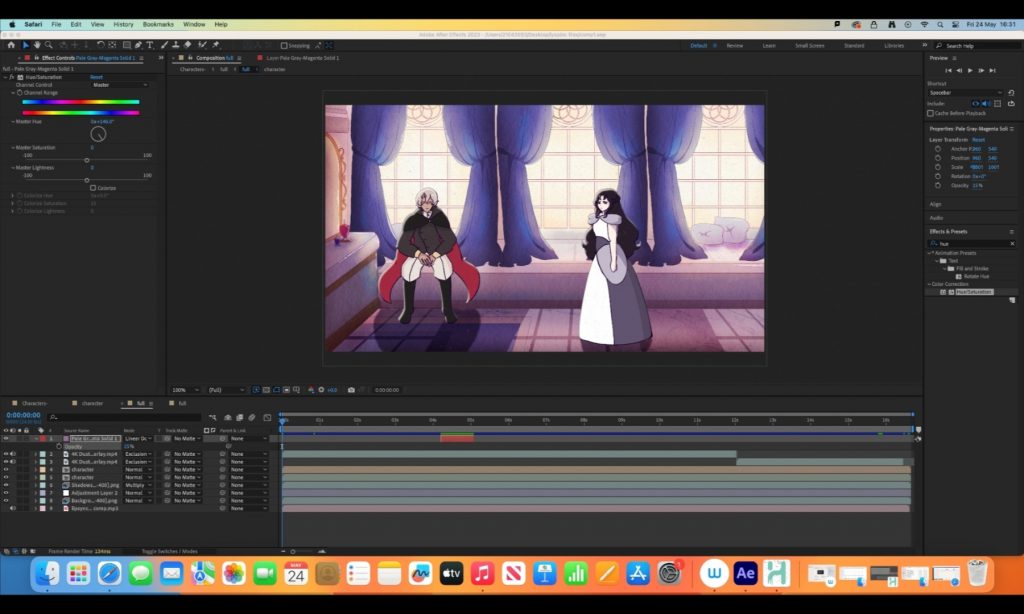Open the Bookmarks menu
This screenshot has height=614, width=1024.
click(x=158, y=24)
